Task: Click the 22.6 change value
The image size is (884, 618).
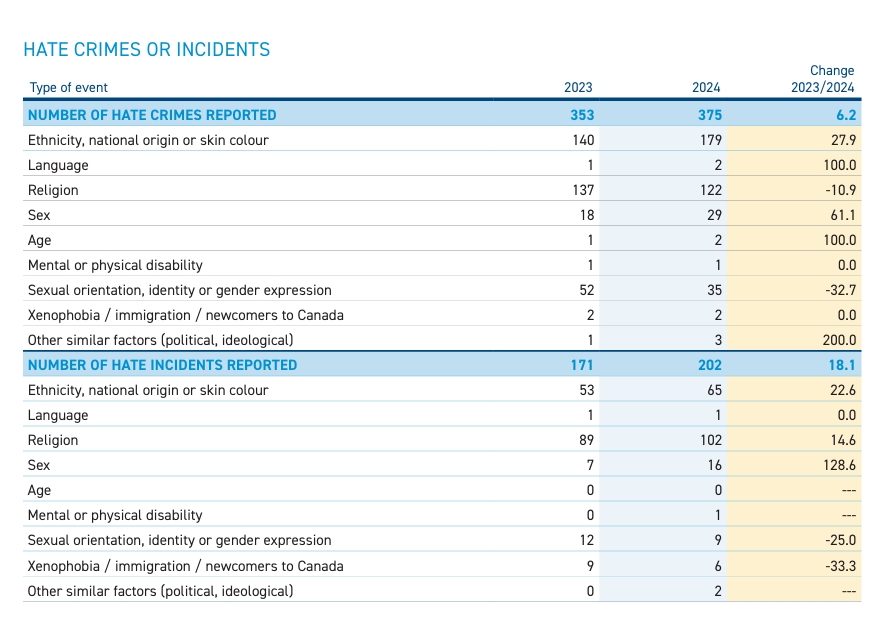Action: pos(843,390)
